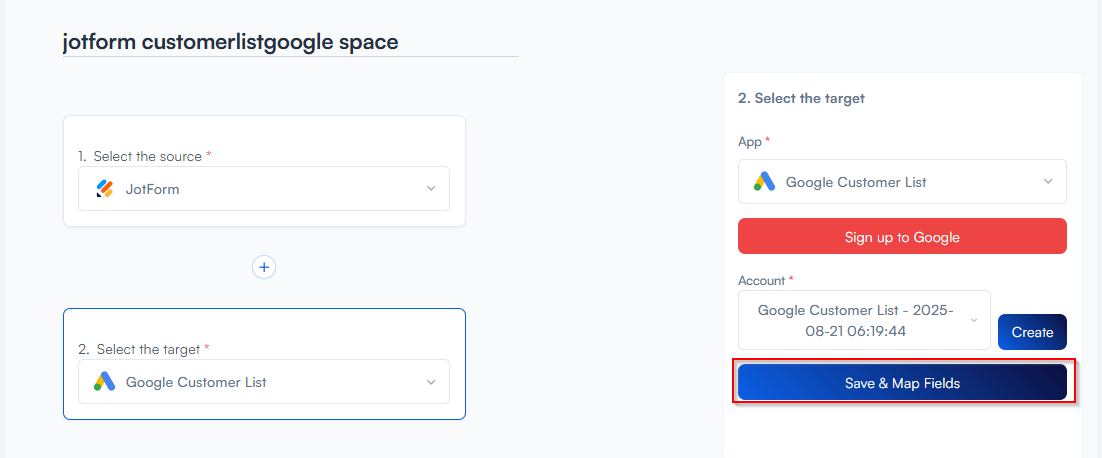Click the Account field label

pos(762,280)
